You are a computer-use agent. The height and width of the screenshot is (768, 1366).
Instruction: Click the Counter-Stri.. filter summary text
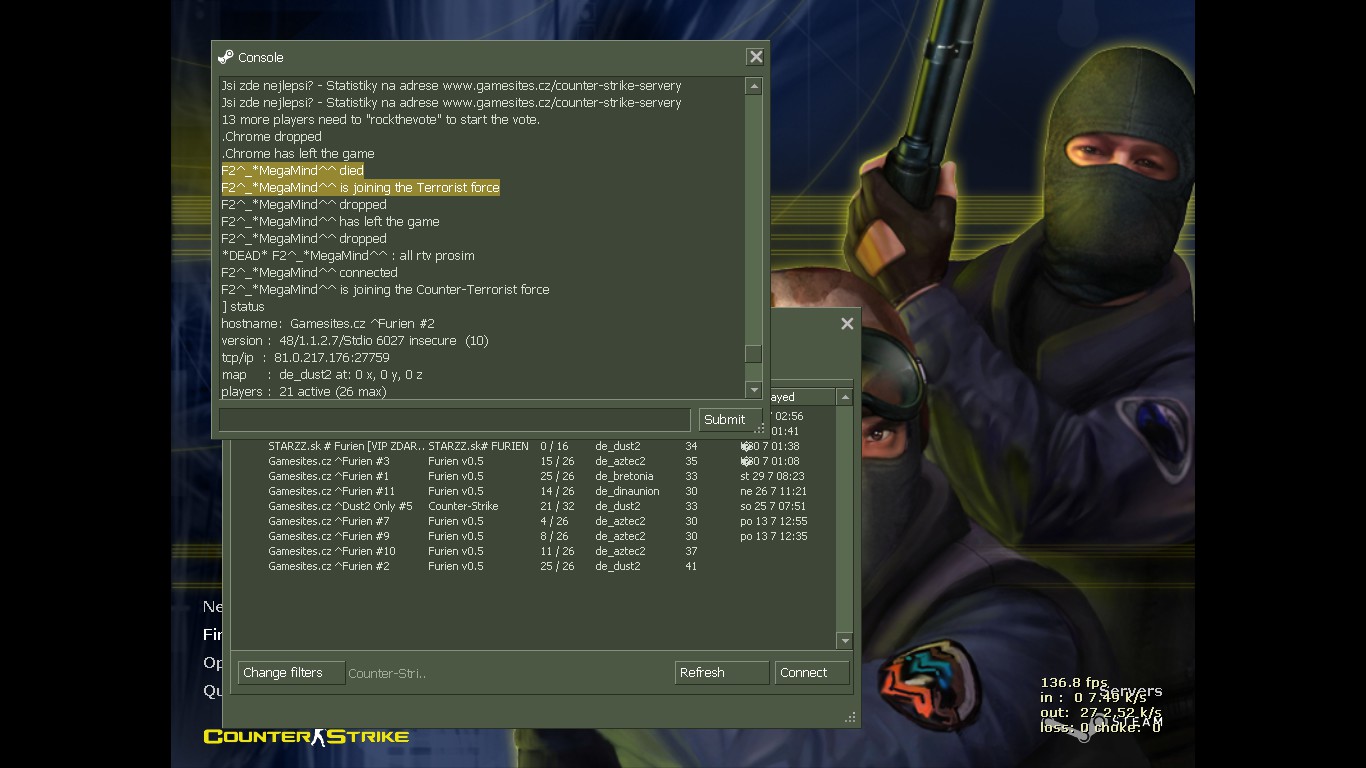tap(387, 673)
